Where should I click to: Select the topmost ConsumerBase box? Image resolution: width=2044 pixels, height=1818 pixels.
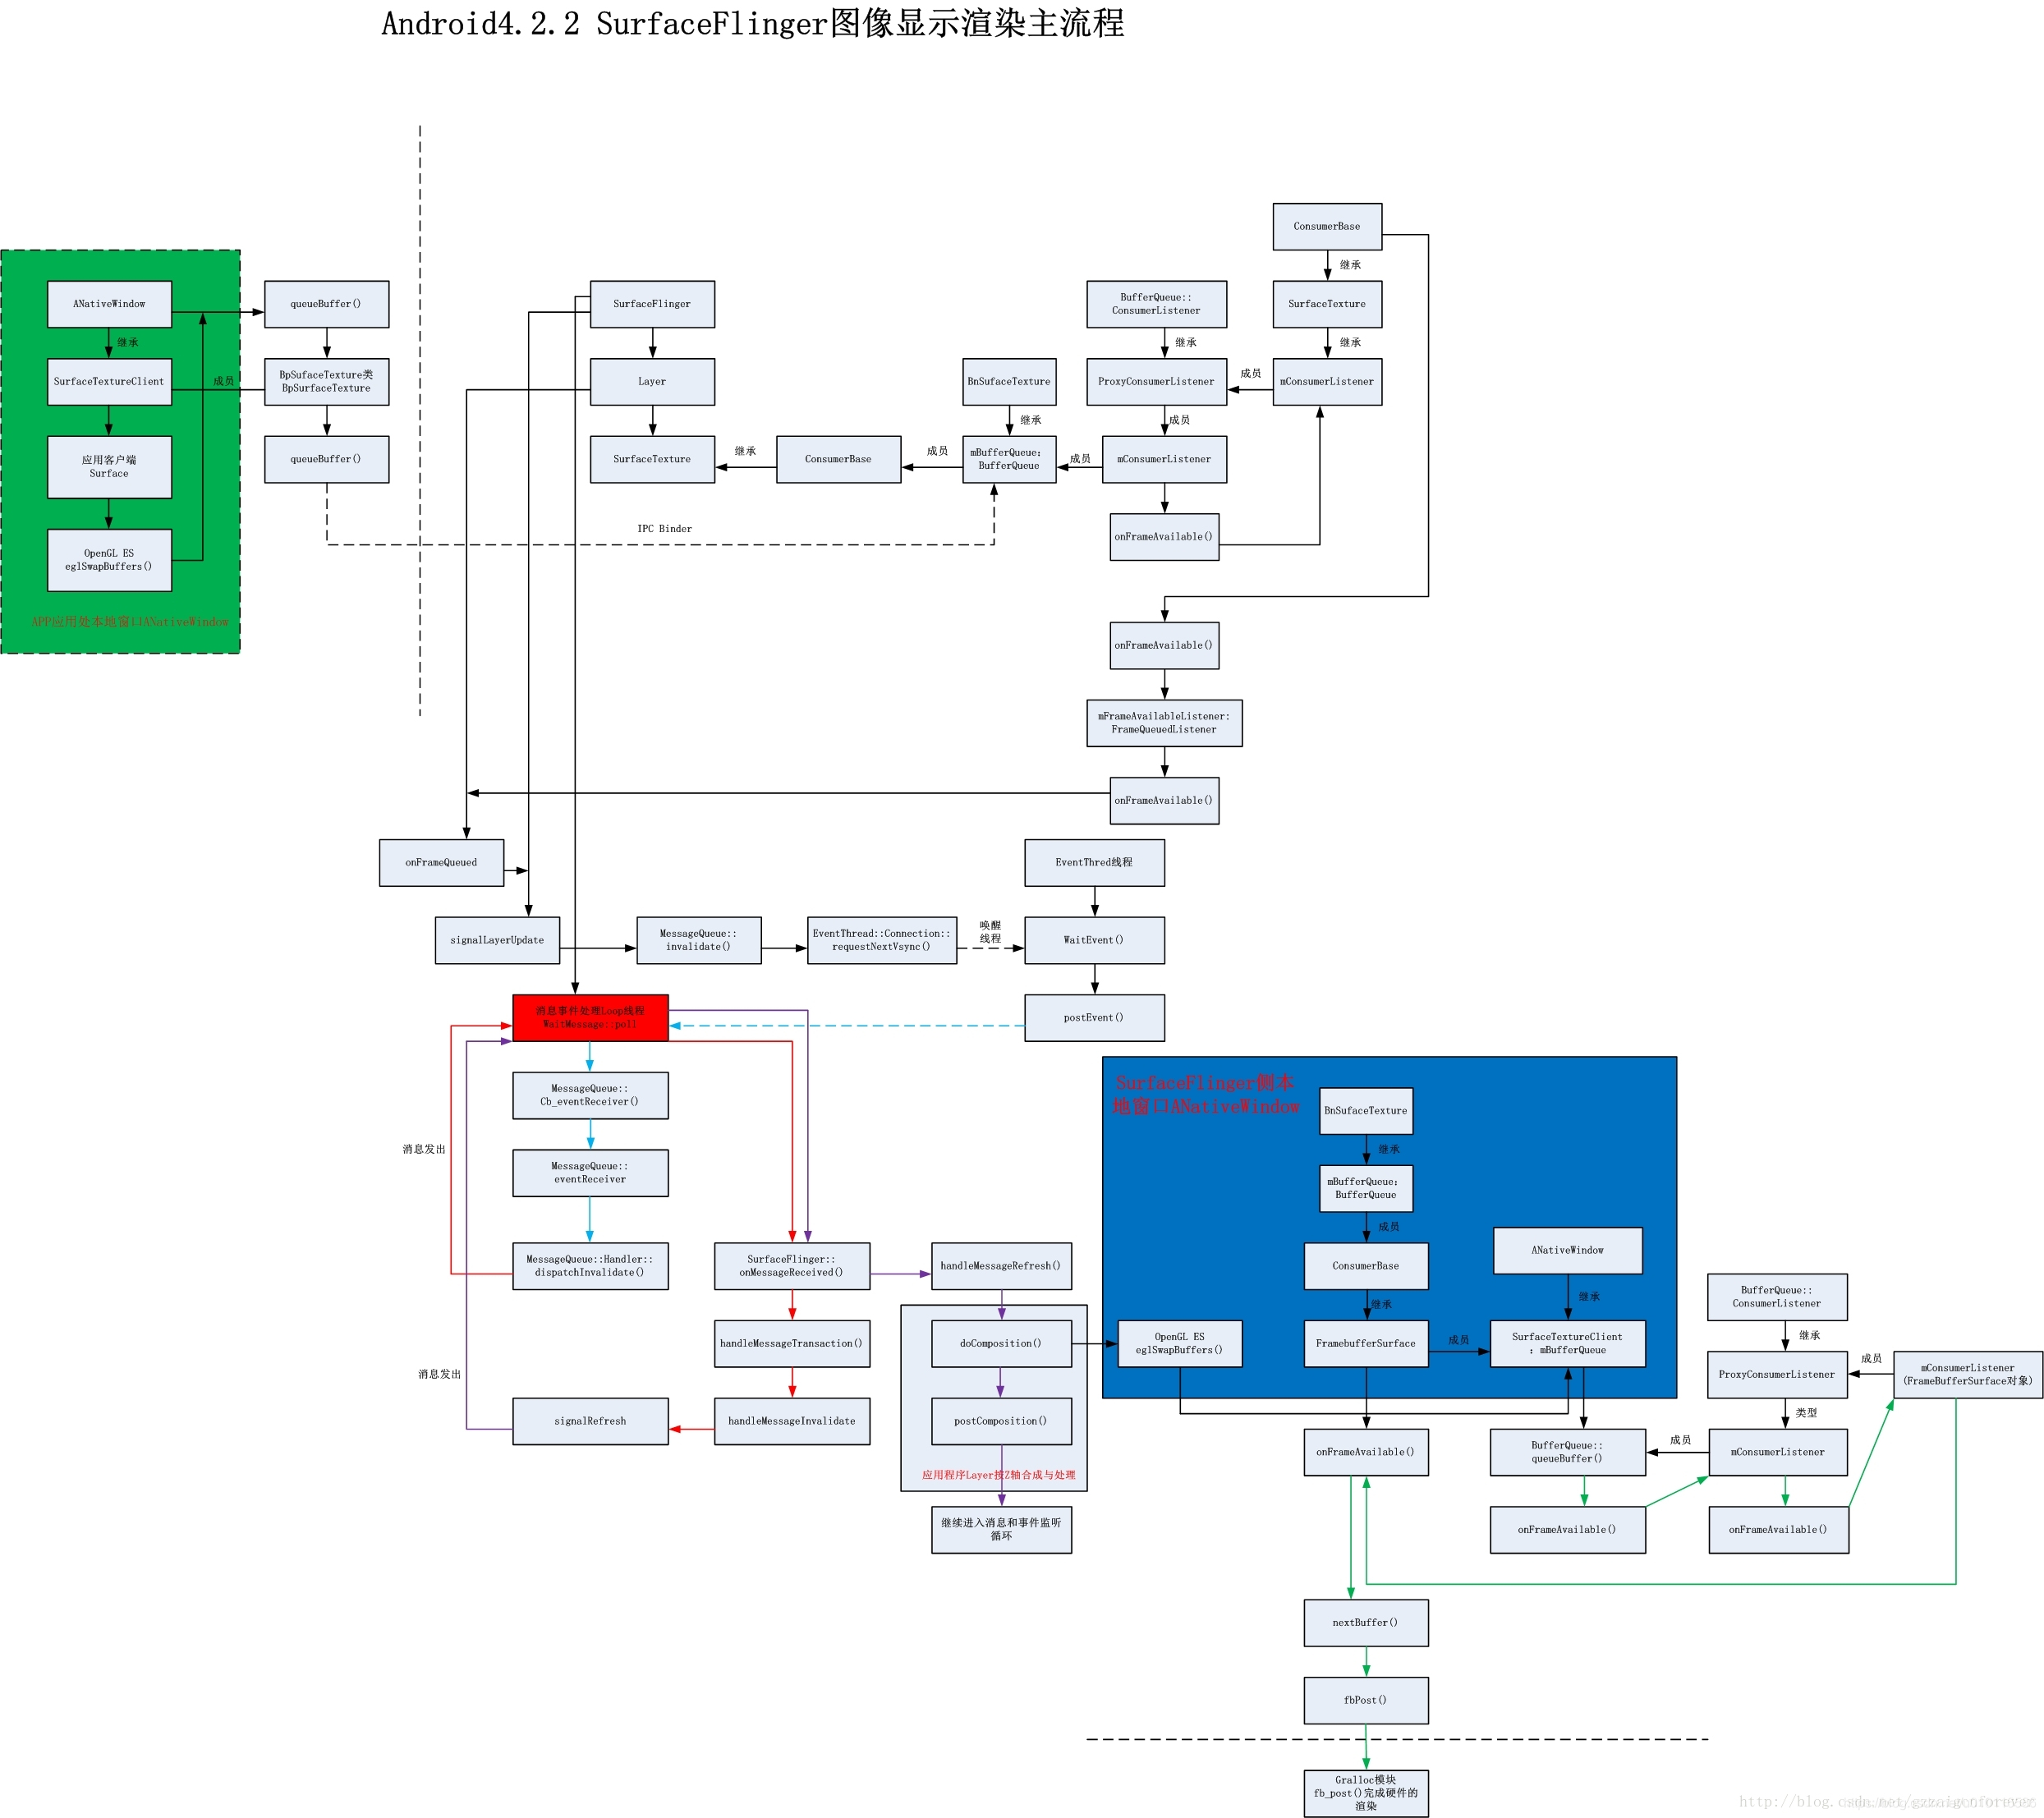(x=1327, y=226)
